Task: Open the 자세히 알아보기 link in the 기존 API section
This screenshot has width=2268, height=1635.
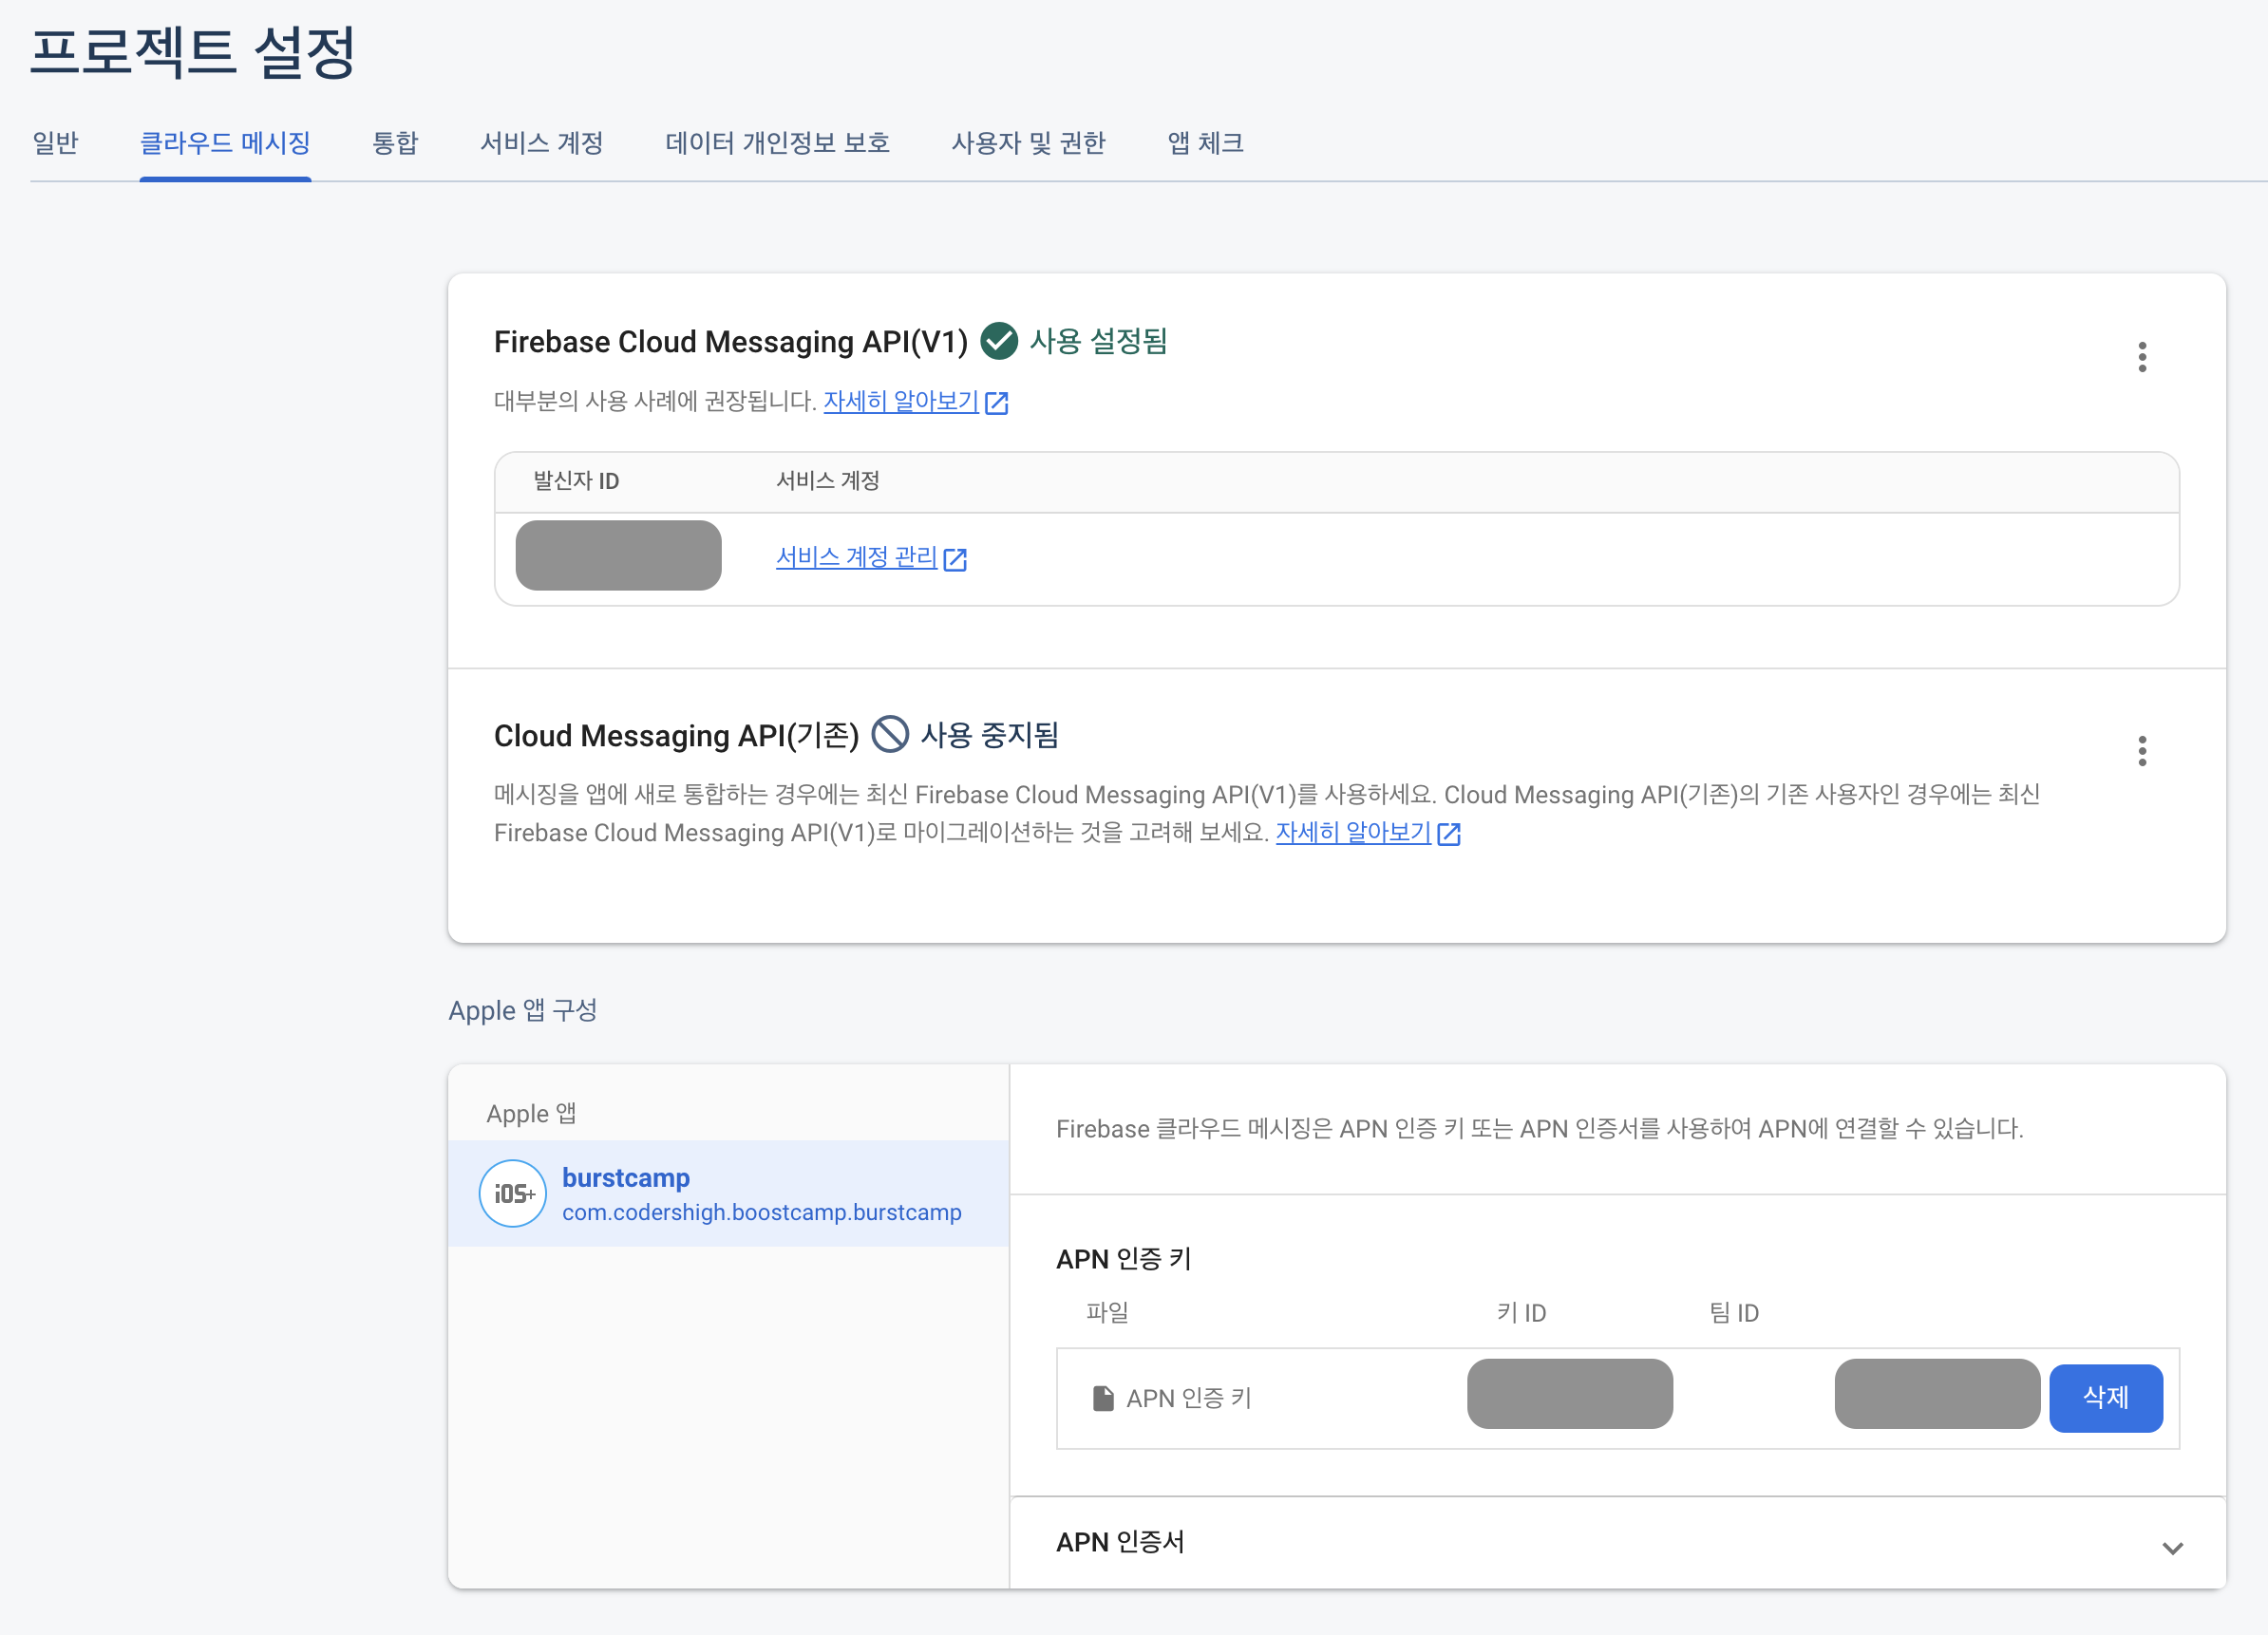Action: coord(1352,832)
